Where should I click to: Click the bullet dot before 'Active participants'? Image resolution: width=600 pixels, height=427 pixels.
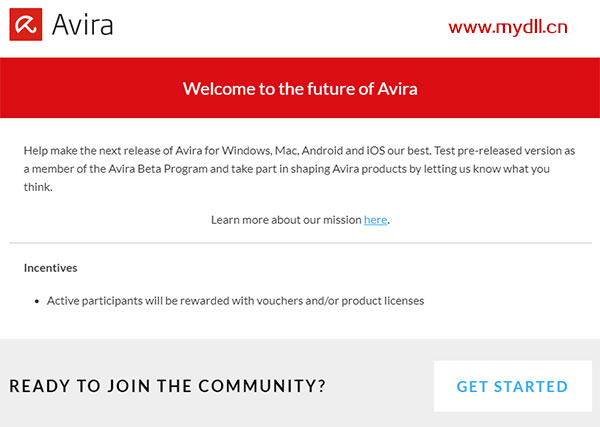pyautogui.click(x=37, y=302)
